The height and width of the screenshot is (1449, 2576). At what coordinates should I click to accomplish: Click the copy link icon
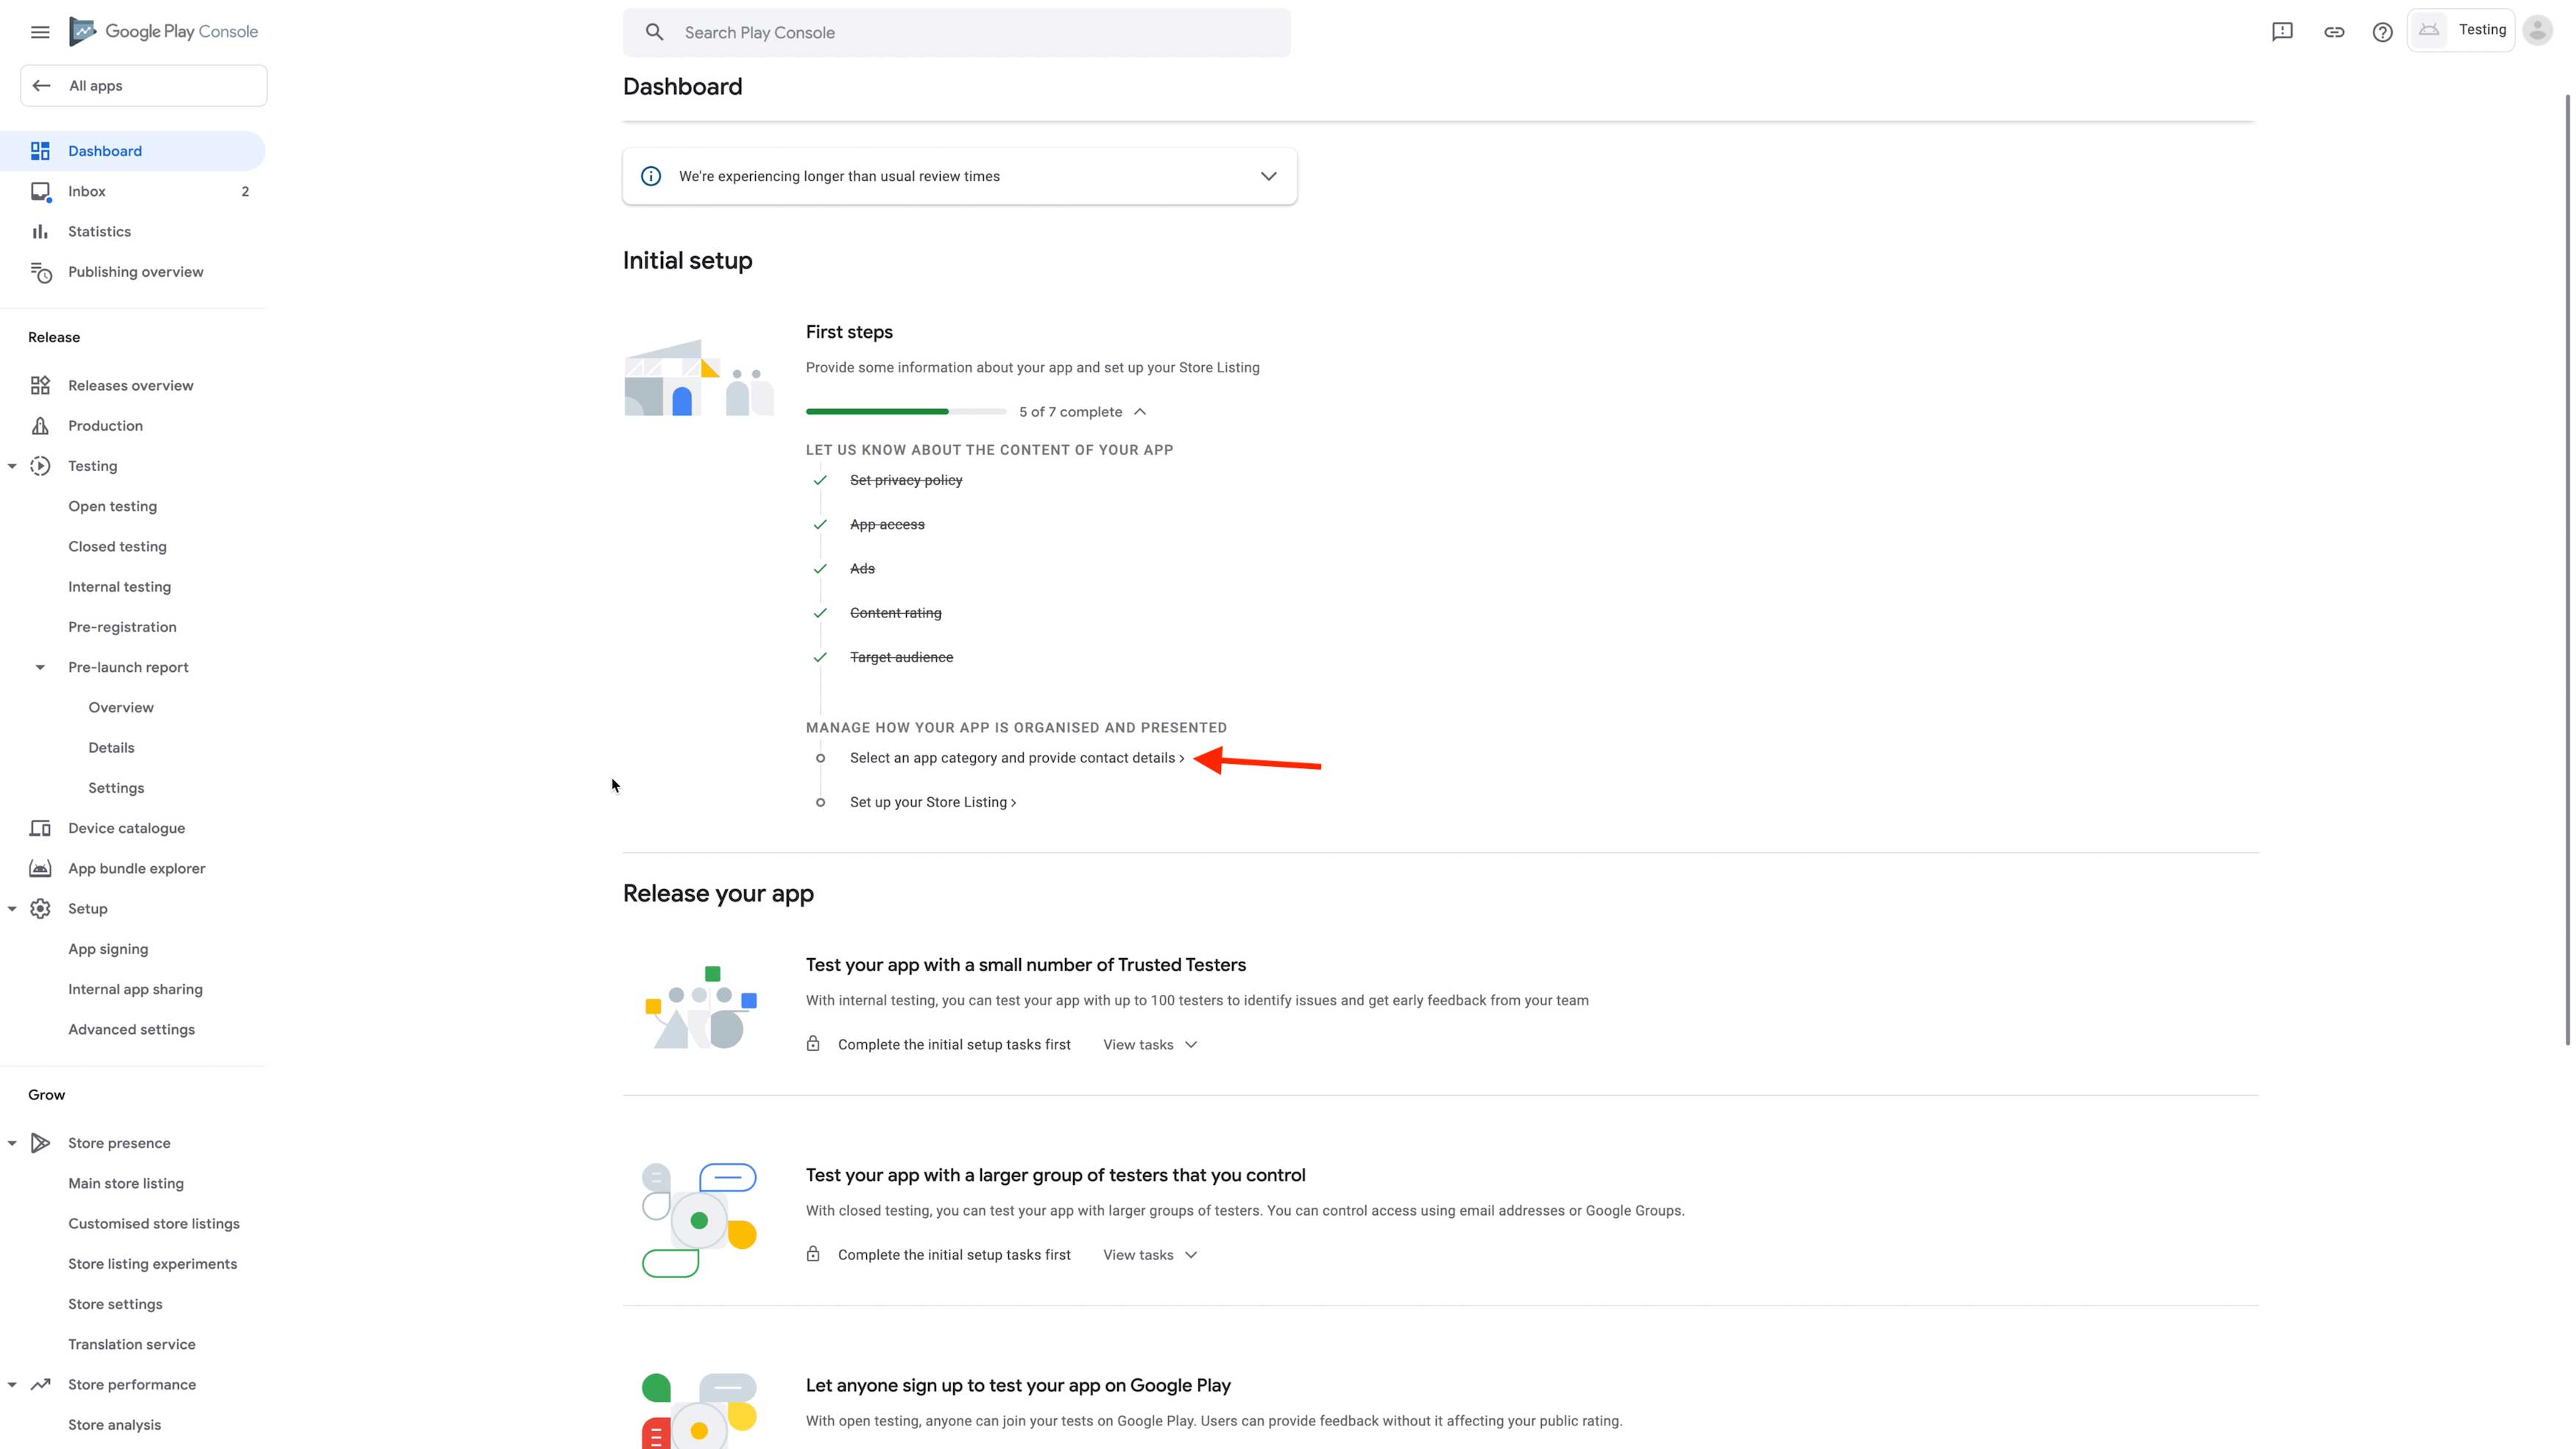click(x=2334, y=32)
